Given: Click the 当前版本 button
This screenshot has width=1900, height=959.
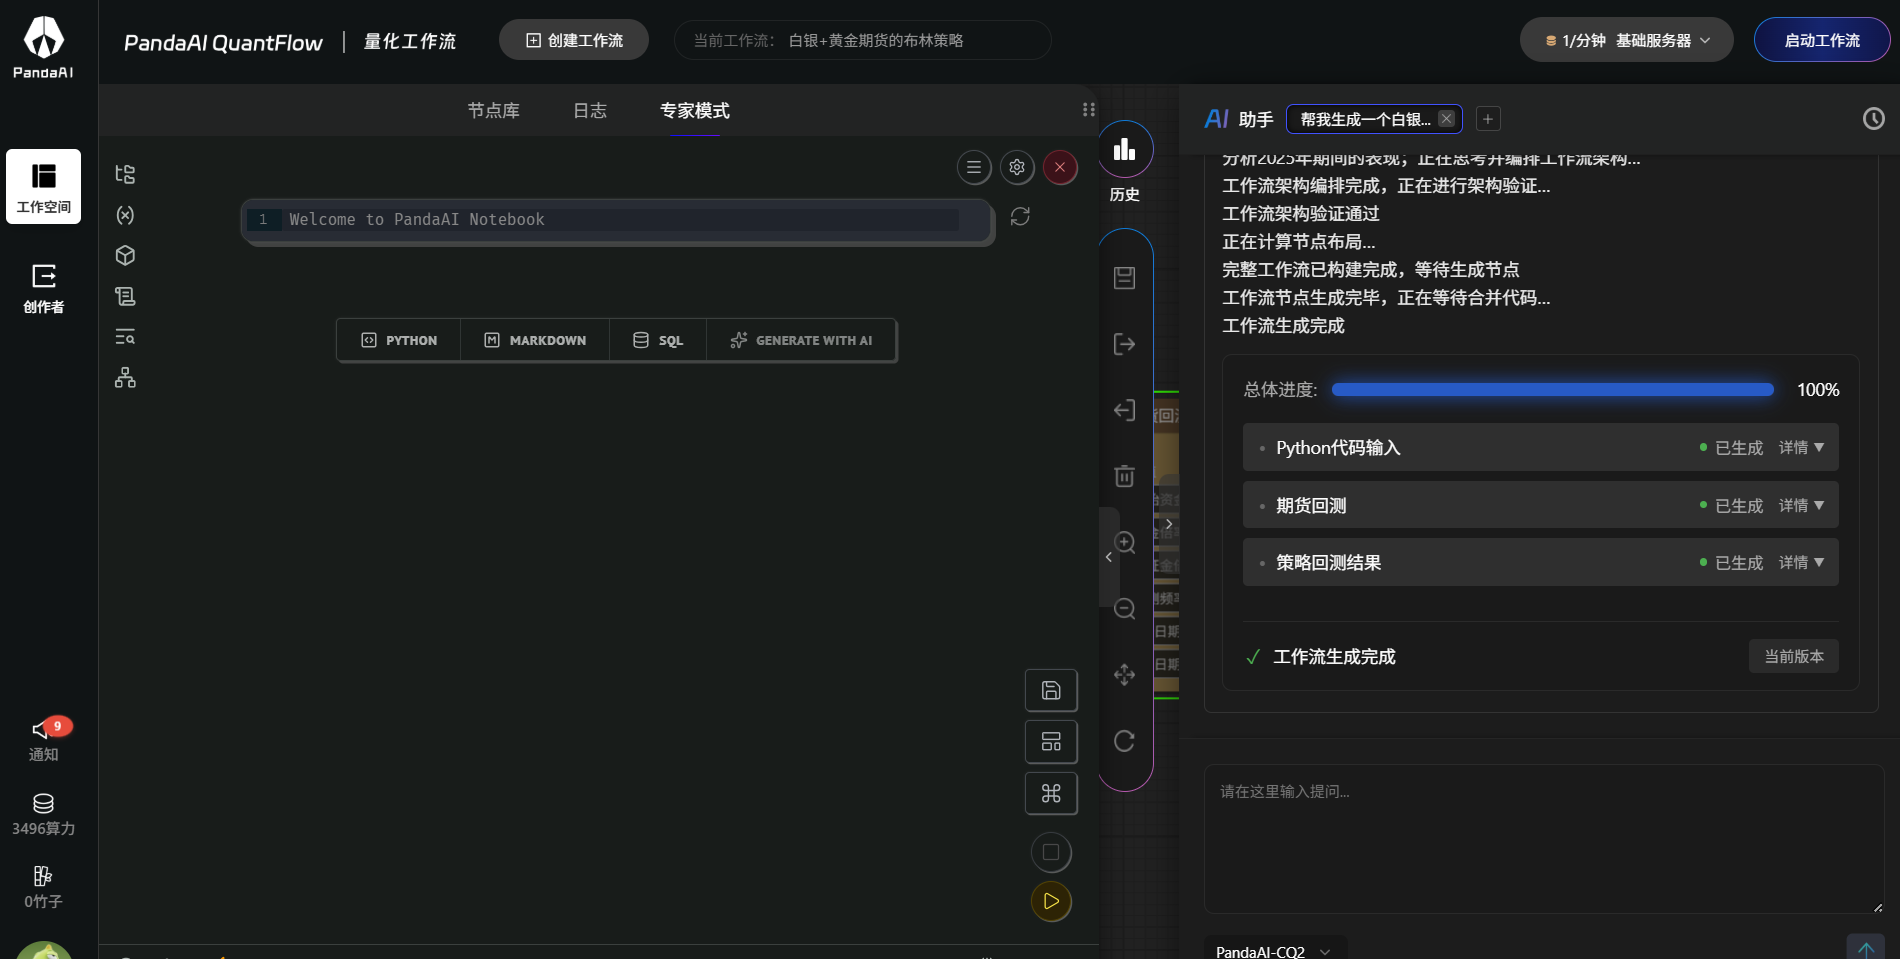Looking at the screenshot, I should (1794, 656).
